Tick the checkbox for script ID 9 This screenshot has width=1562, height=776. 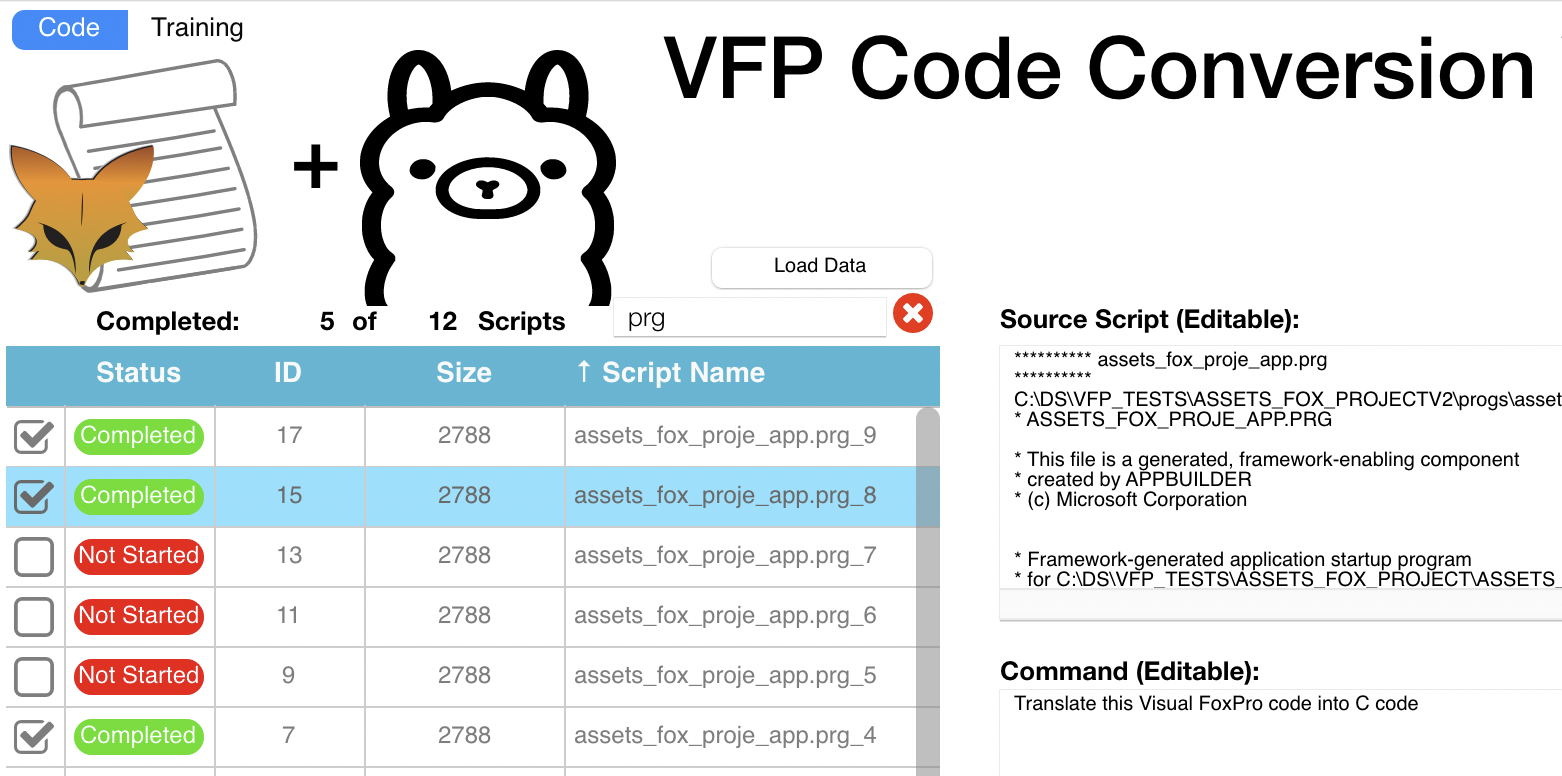click(x=34, y=677)
